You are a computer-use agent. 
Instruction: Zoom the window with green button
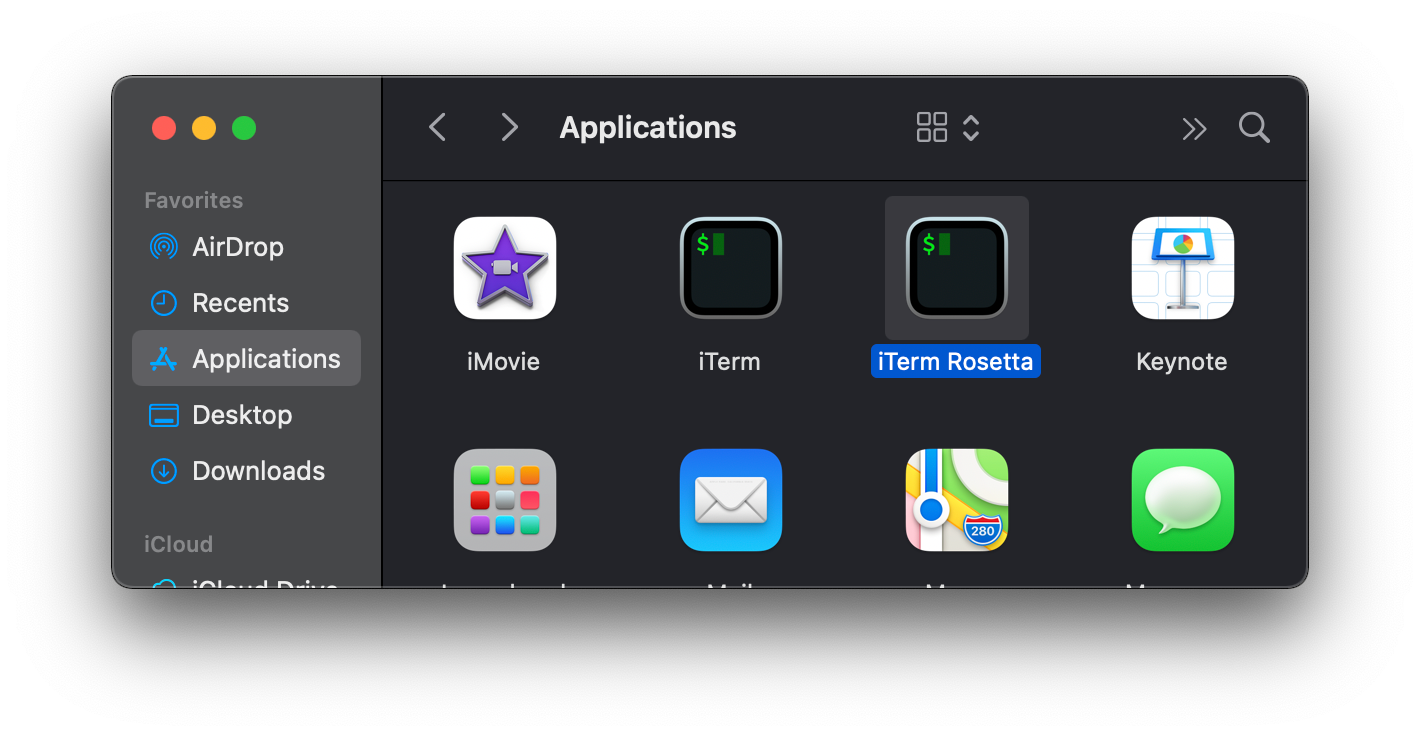[x=244, y=128]
